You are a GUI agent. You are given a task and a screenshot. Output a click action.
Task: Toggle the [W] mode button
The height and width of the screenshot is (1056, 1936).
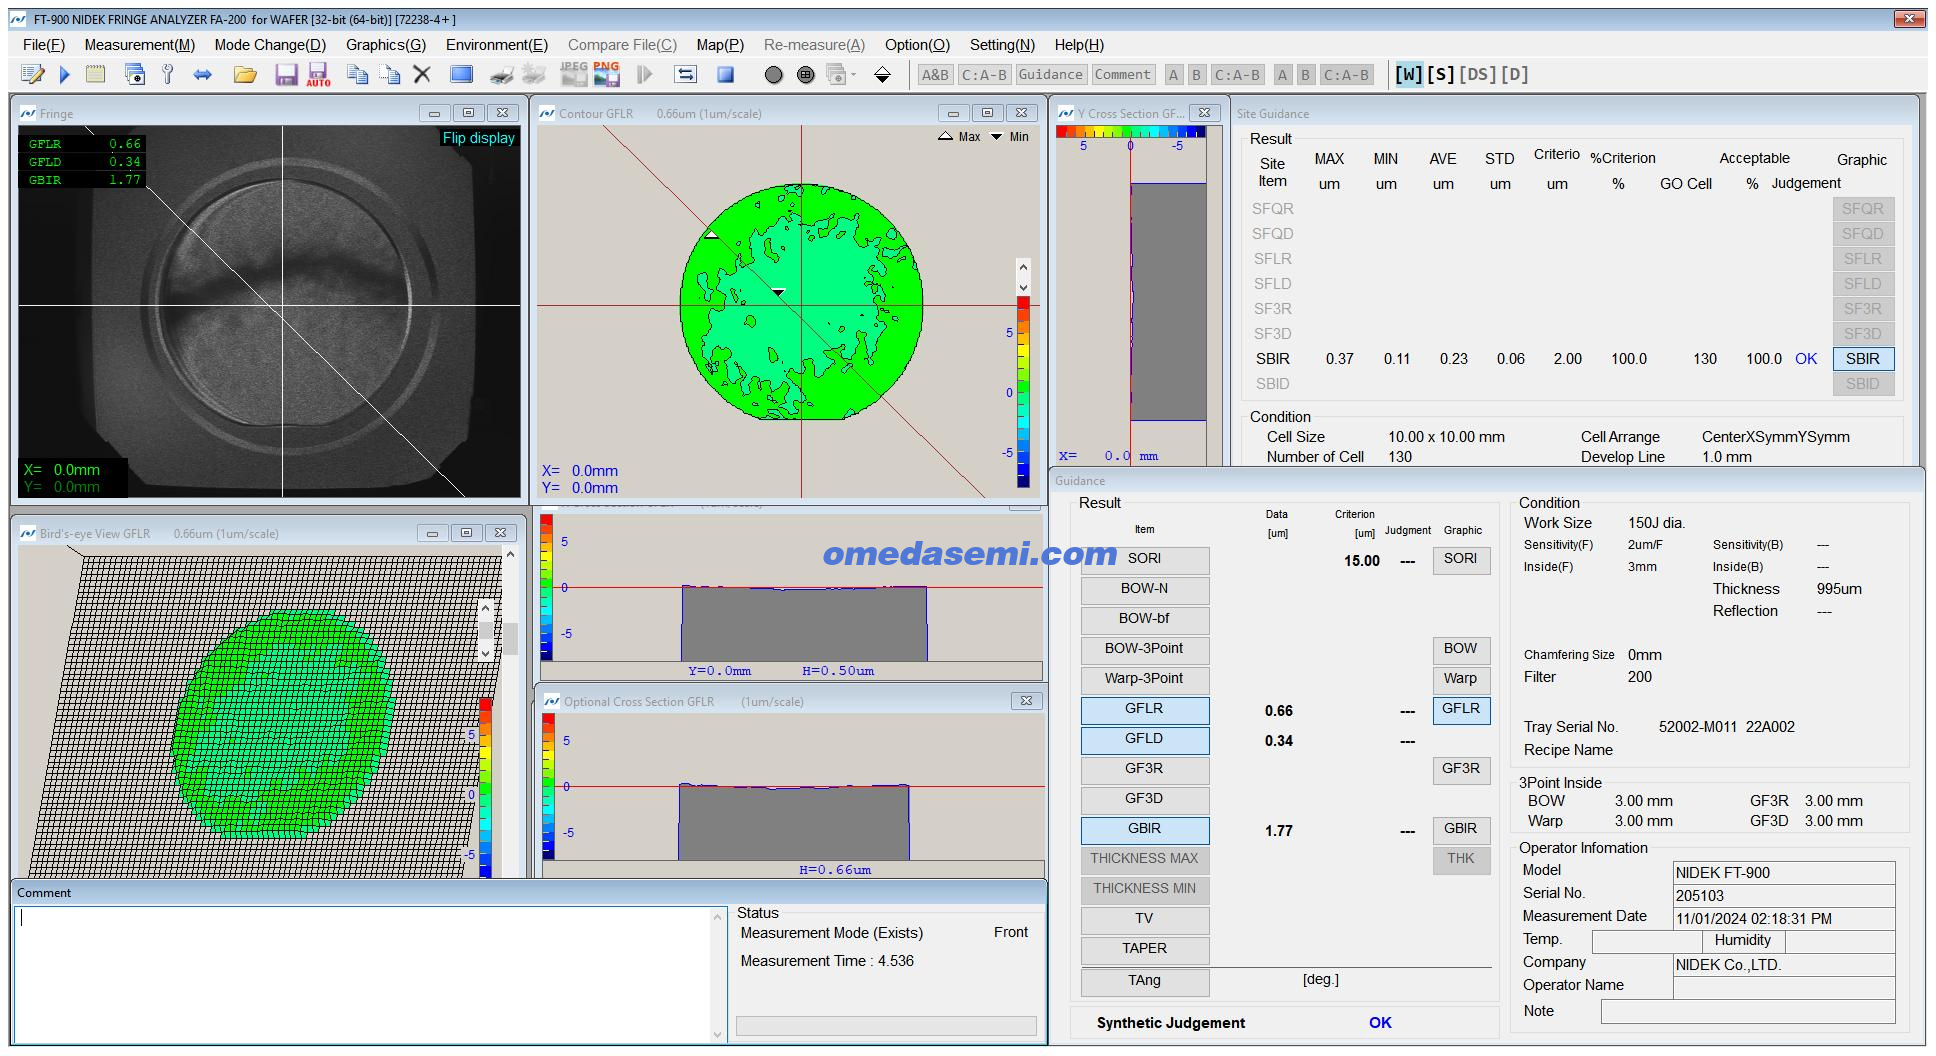click(x=1408, y=75)
